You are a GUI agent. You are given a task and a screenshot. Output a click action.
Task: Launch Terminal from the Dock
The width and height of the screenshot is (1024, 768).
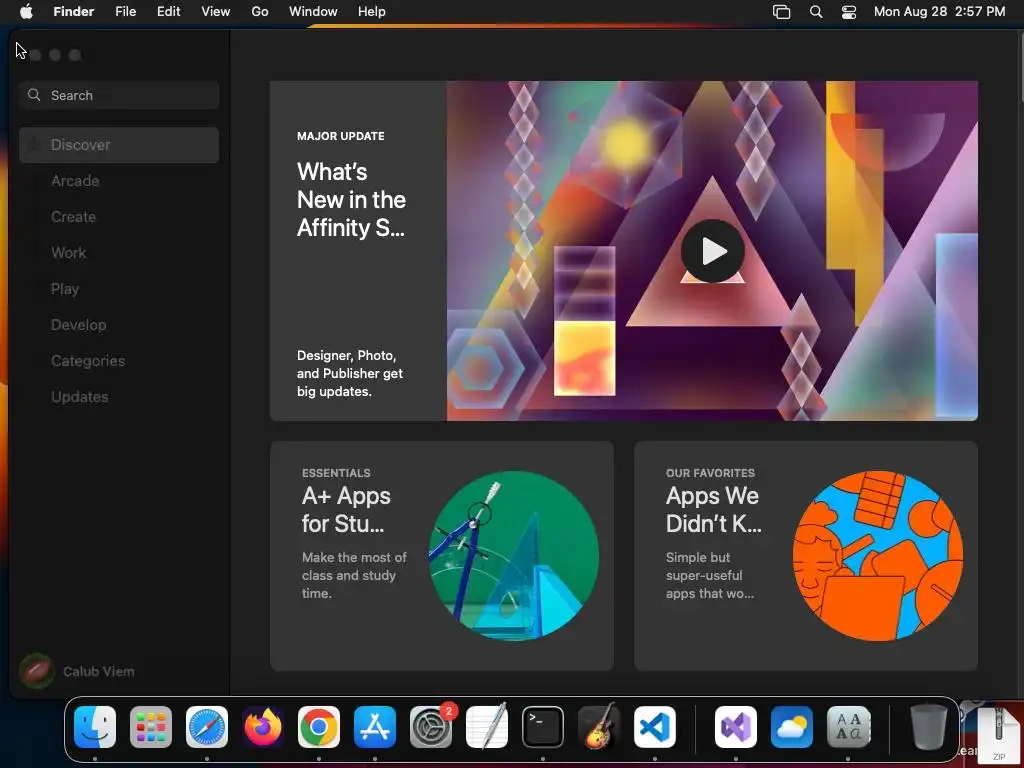543,727
